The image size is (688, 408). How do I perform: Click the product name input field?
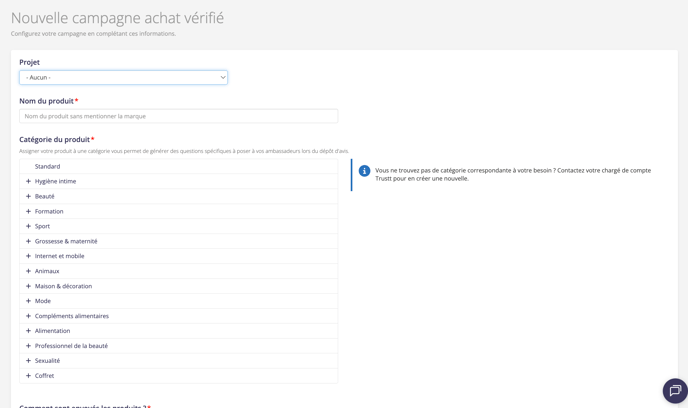tap(178, 116)
